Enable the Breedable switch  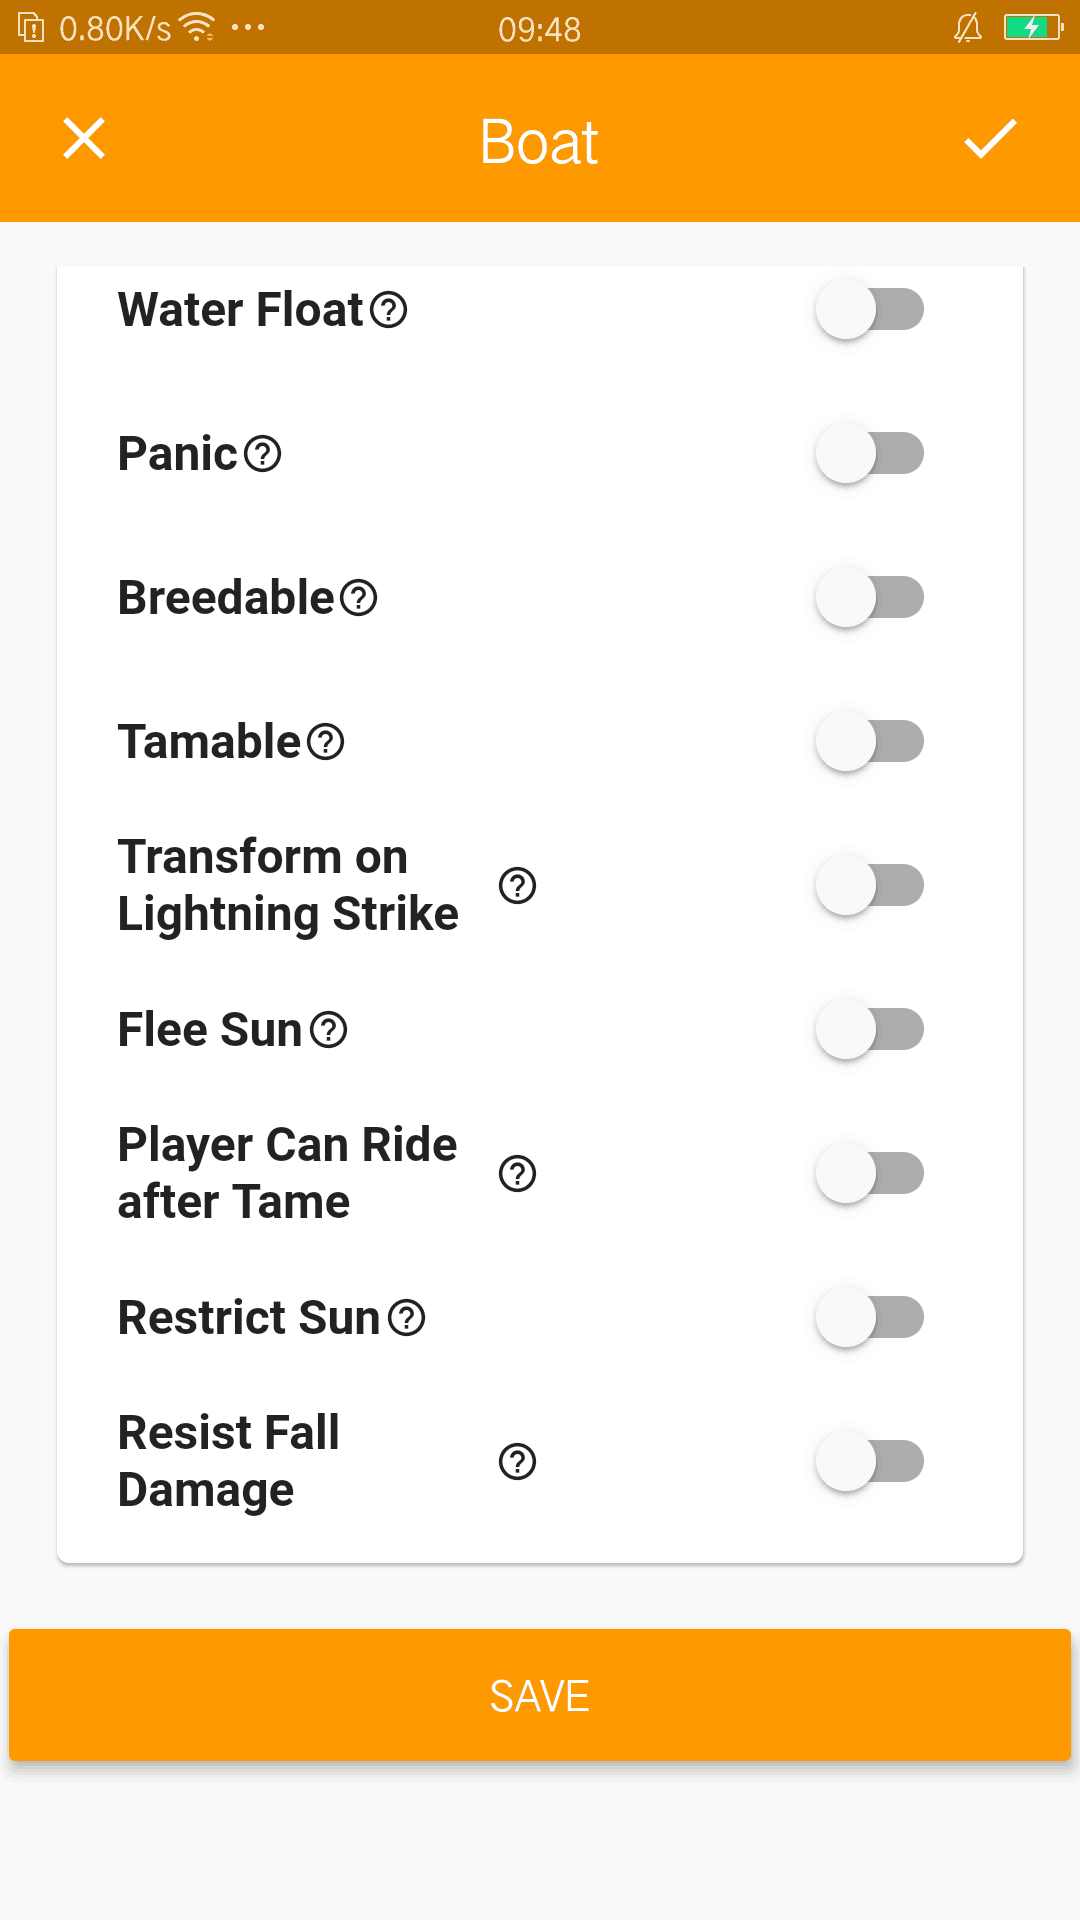869,598
